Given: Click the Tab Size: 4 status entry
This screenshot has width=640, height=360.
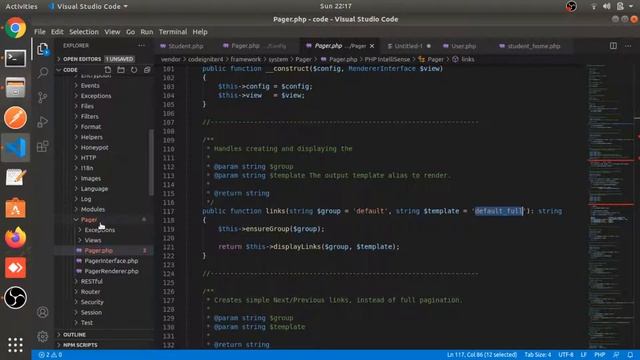Looking at the screenshot, I should point(538,355).
